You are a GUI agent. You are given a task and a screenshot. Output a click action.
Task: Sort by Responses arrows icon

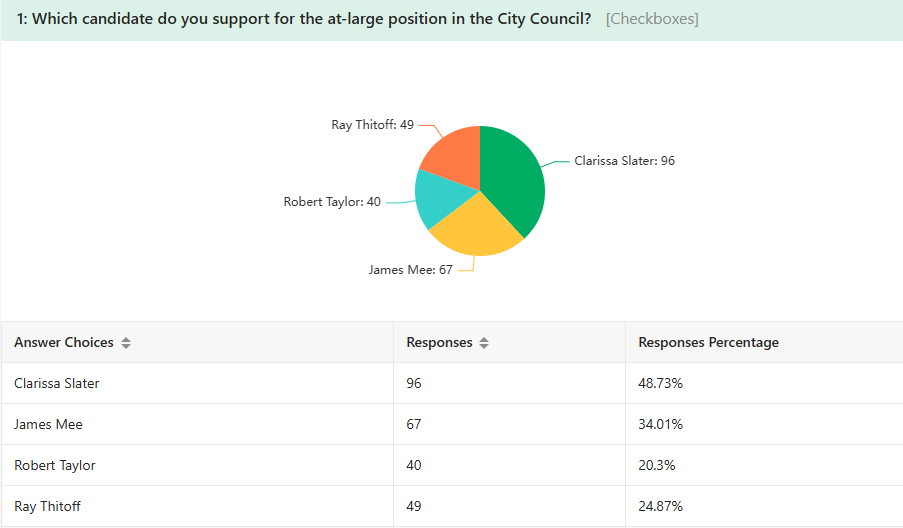484,343
